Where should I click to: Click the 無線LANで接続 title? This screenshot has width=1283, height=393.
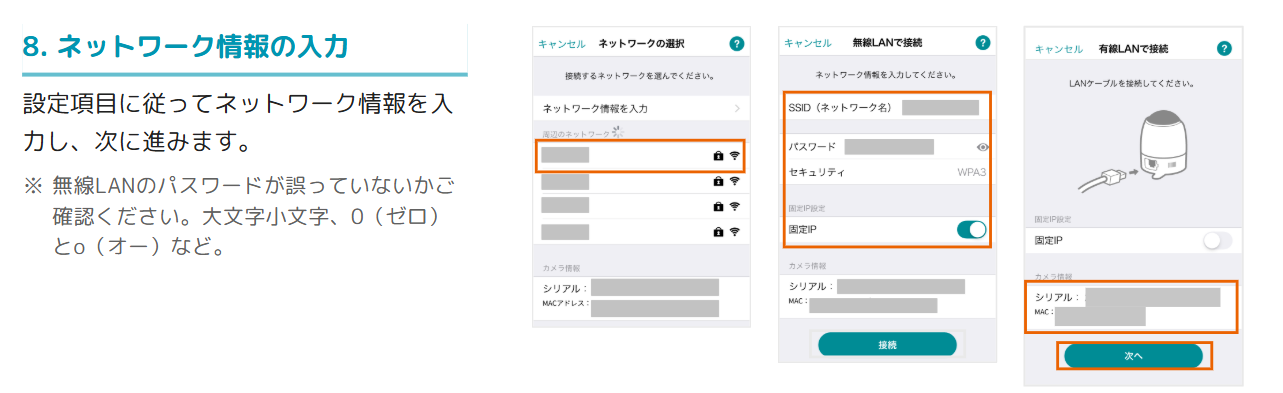(x=887, y=43)
